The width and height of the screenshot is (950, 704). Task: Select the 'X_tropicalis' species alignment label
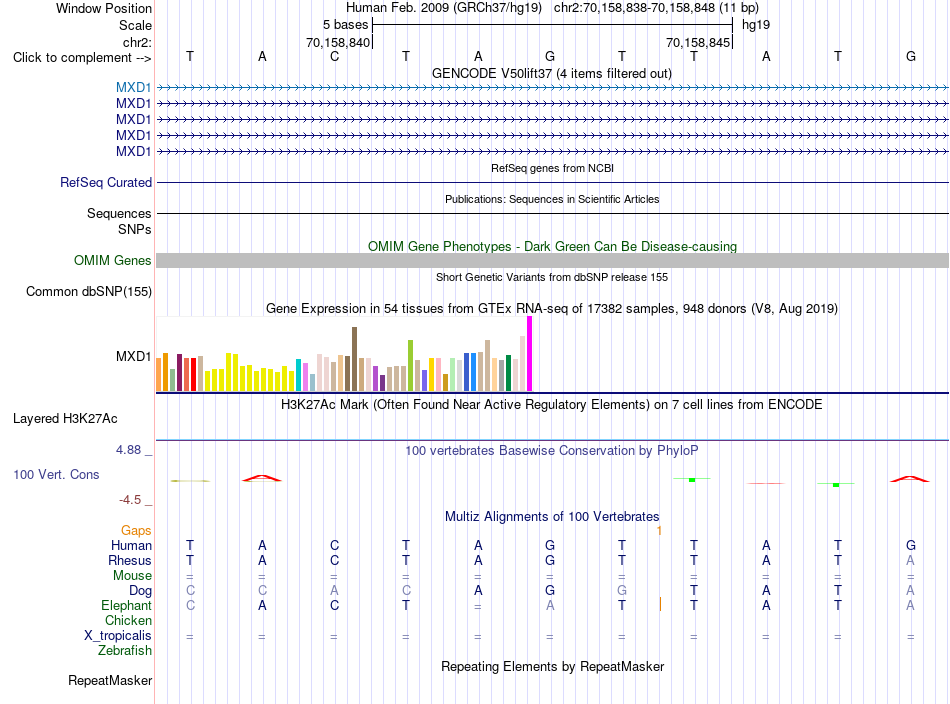point(118,636)
